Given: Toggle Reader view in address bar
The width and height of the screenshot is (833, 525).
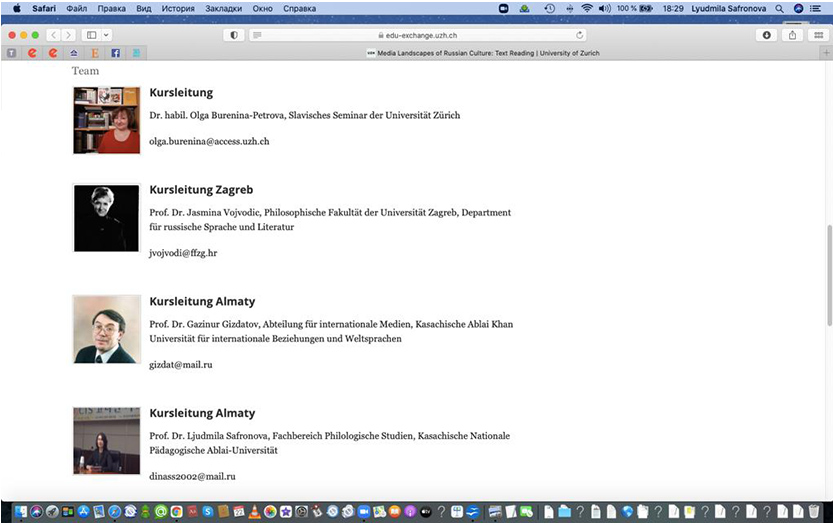Looking at the screenshot, I should click(x=258, y=35).
